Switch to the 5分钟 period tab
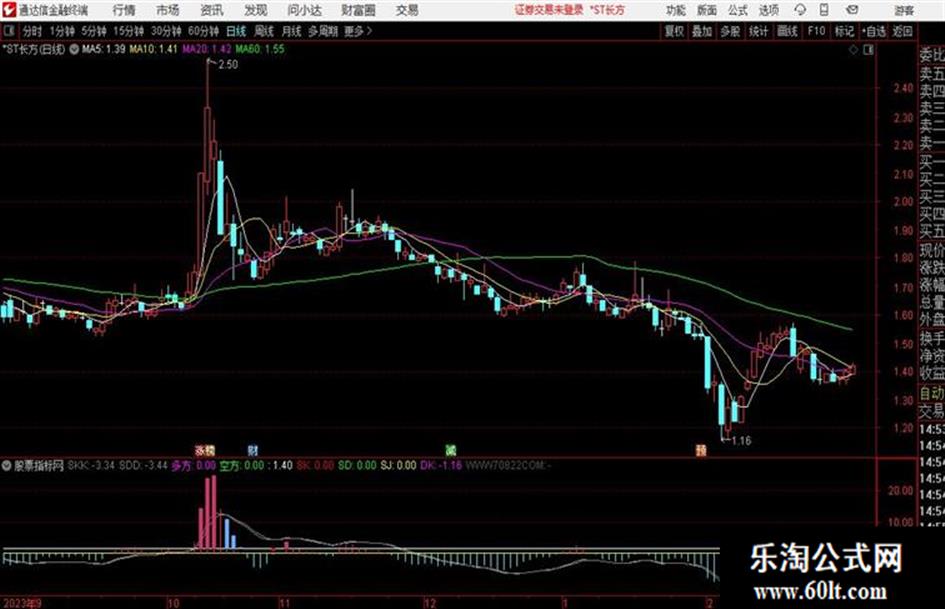Screen dimensions: 945x609 click(93, 31)
